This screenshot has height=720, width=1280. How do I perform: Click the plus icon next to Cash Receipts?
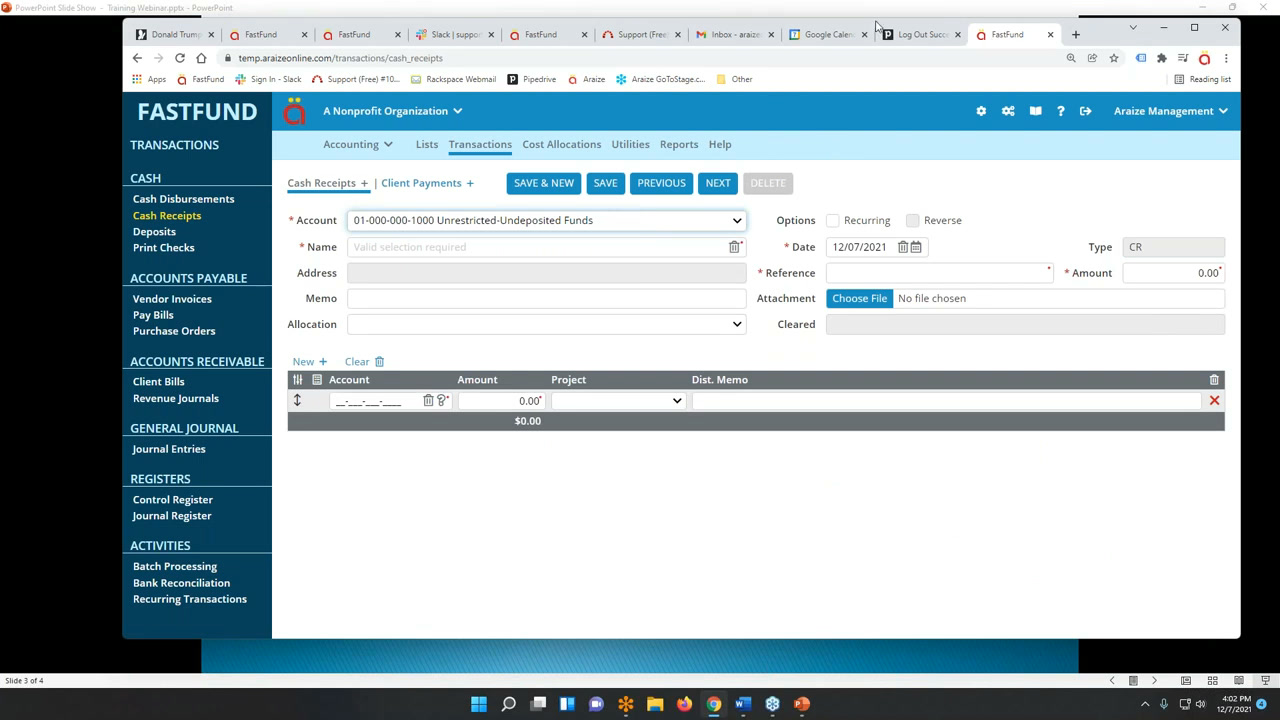pyautogui.click(x=364, y=183)
